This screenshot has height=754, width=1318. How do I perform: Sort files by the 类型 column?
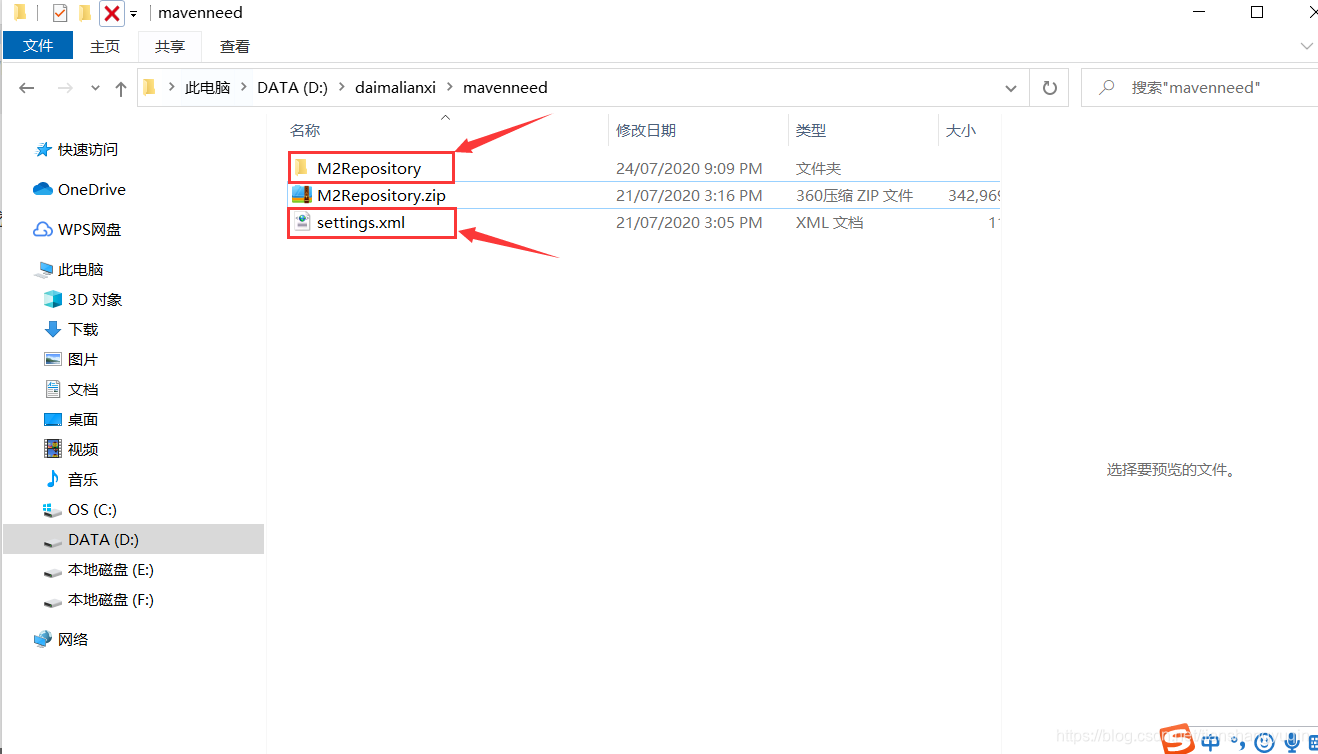tap(811, 130)
